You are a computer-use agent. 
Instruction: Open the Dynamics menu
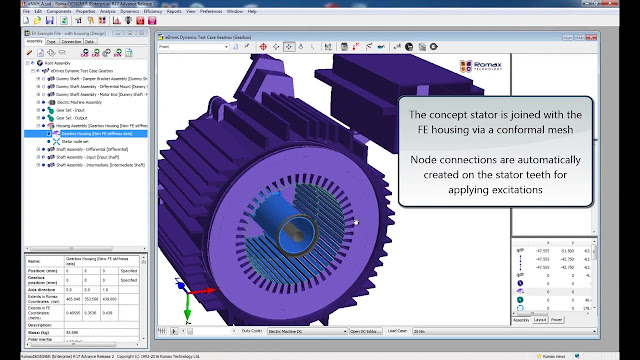(x=129, y=11)
